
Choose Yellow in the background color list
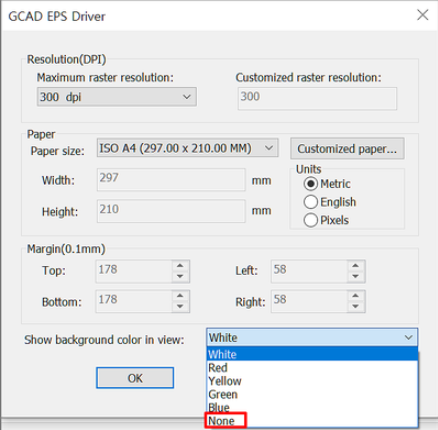(225, 381)
